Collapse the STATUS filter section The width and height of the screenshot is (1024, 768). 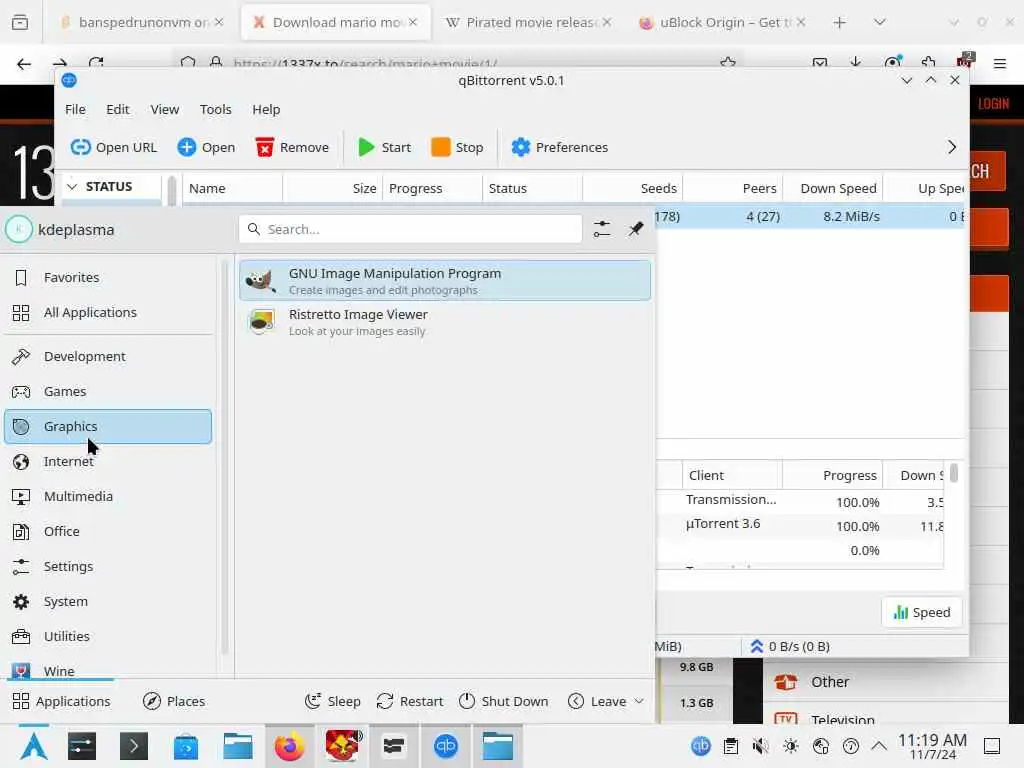72,187
